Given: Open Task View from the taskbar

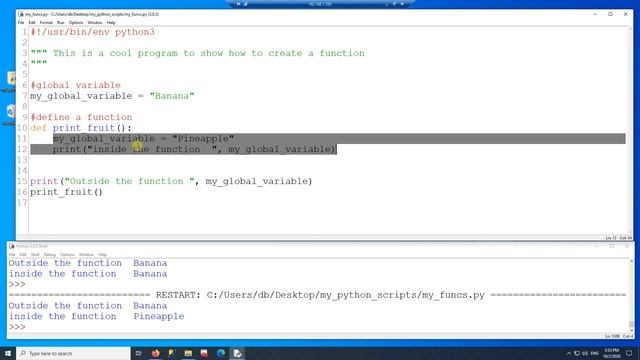Looking at the screenshot, I should (139, 353).
